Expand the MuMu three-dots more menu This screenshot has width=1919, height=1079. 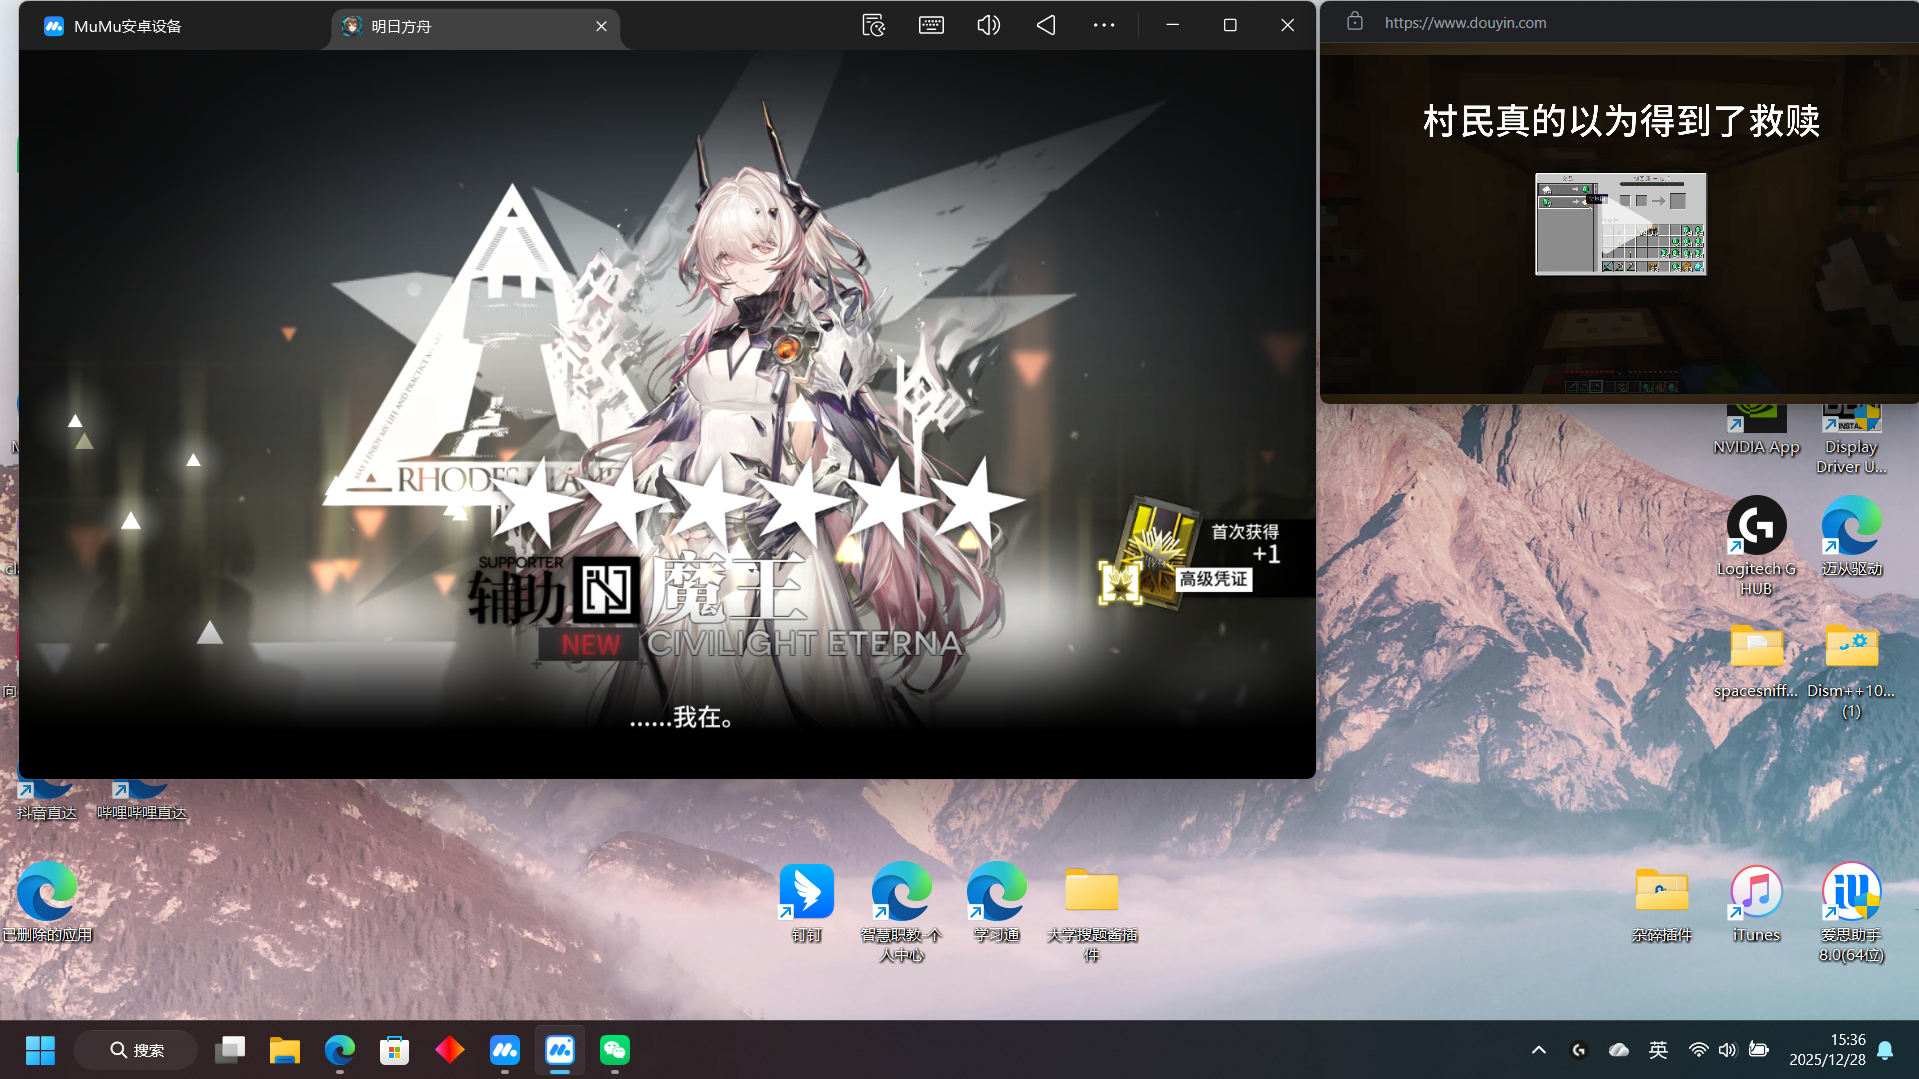coord(1103,25)
